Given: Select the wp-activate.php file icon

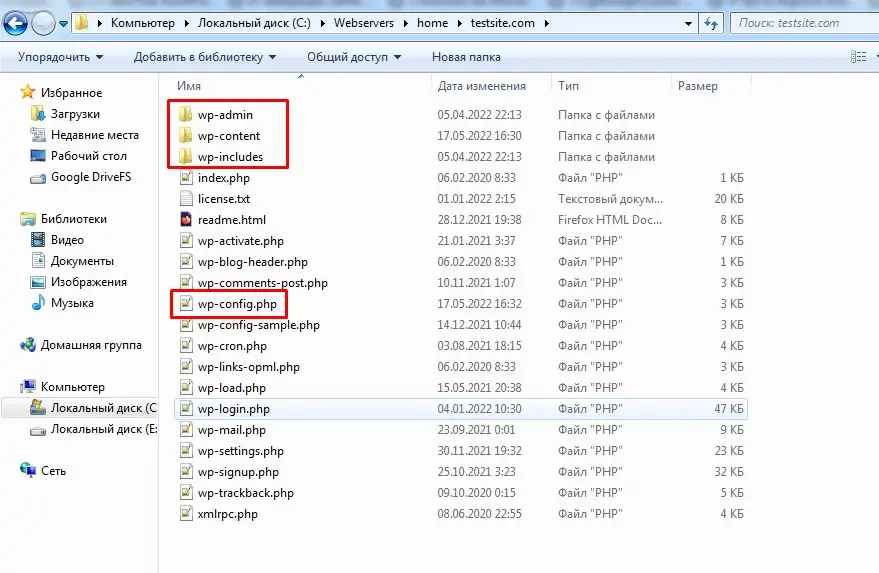Looking at the screenshot, I should click(186, 241).
